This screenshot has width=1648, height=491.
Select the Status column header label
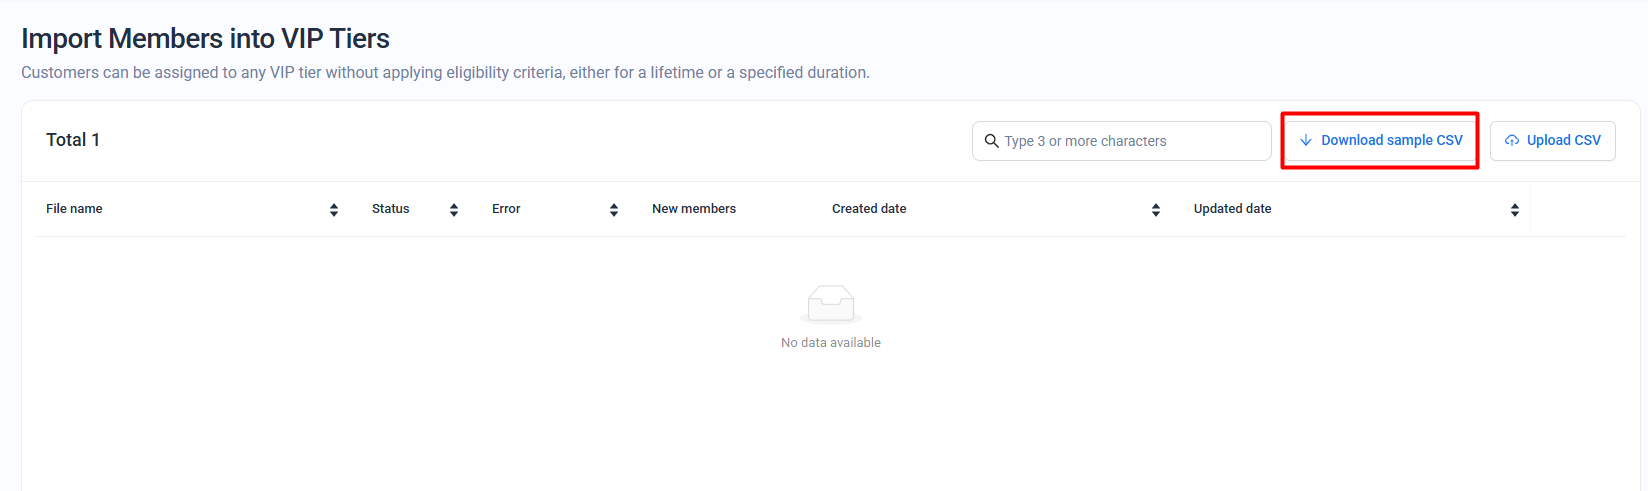click(x=390, y=209)
